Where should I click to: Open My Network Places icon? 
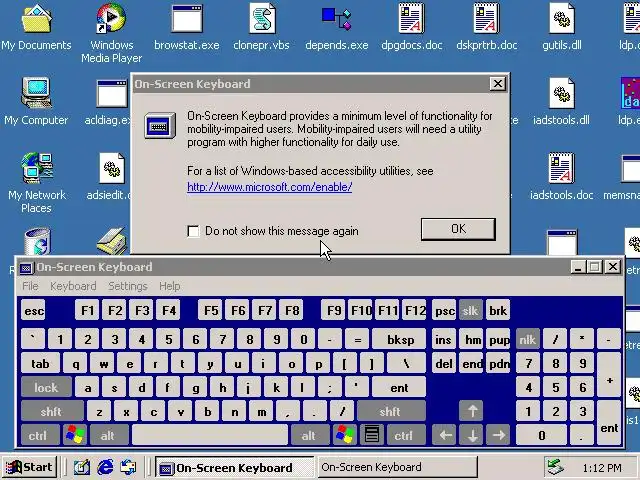tap(36, 183)
